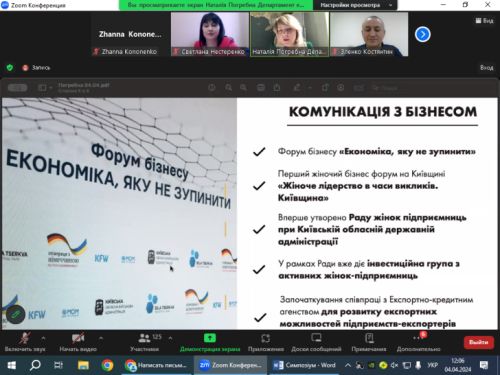Unmute microphone with Включить звук button
500x375 pixels.
coord(25,342)
